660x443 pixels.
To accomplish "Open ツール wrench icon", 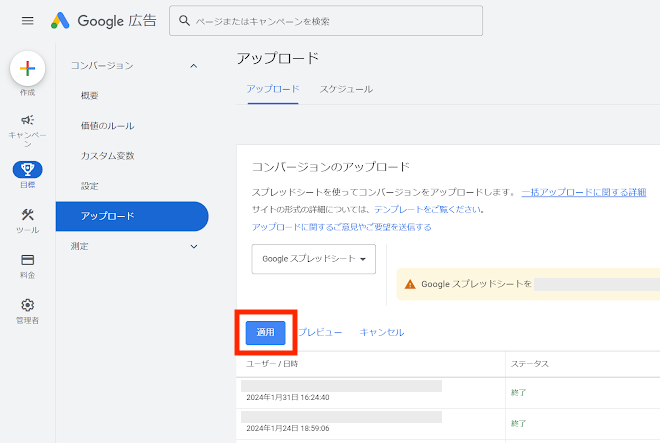I will coord(27,215).
